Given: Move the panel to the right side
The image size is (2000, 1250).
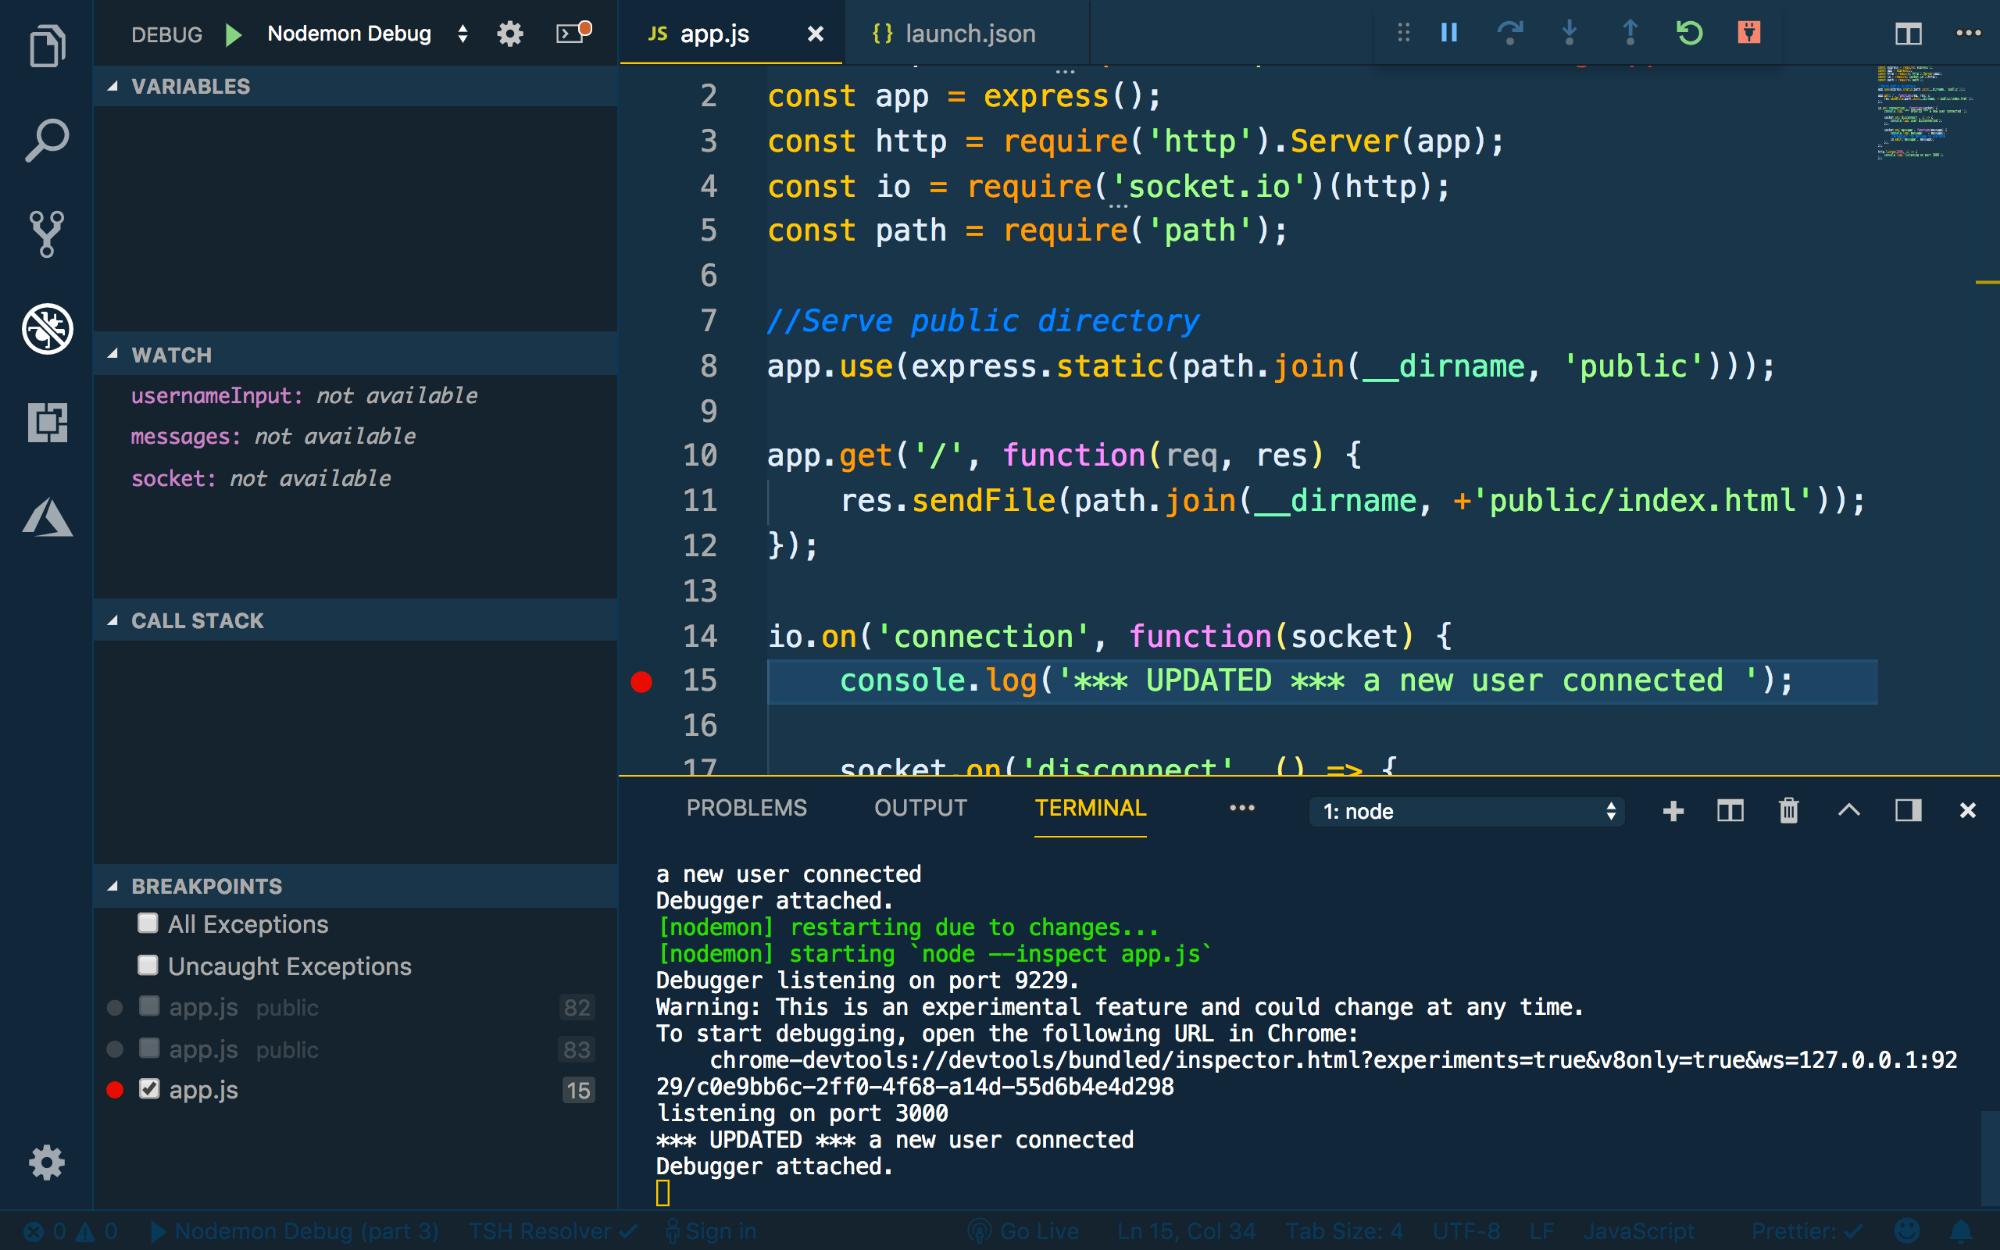Looking at the screenshot, I should click(x=1908, y=810).
